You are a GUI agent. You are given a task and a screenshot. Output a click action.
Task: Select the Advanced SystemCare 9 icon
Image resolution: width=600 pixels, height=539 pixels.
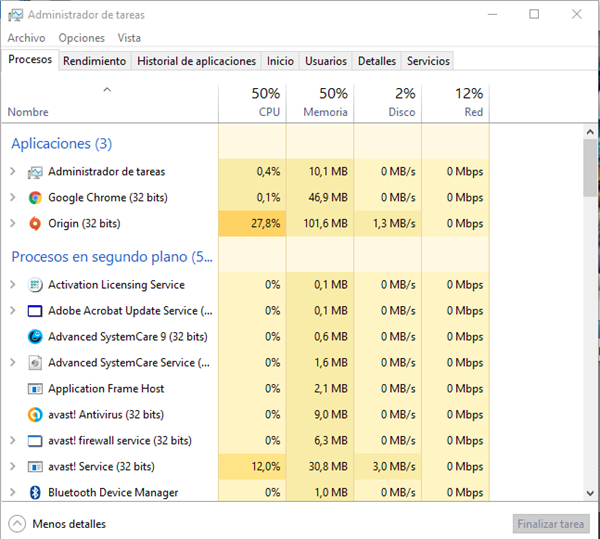pos(35,337)
